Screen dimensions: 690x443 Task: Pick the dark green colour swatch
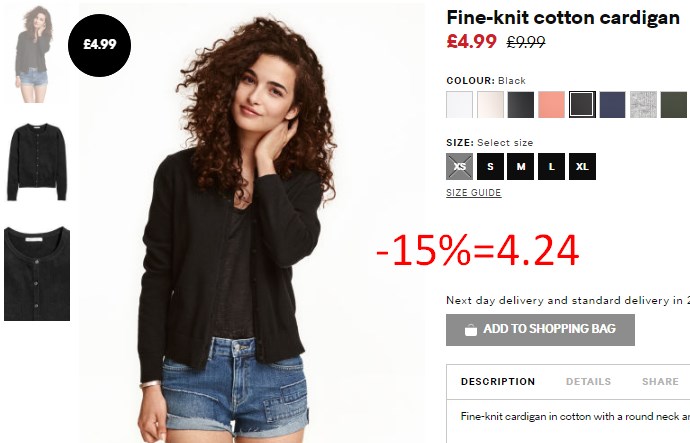click(674, 105)
